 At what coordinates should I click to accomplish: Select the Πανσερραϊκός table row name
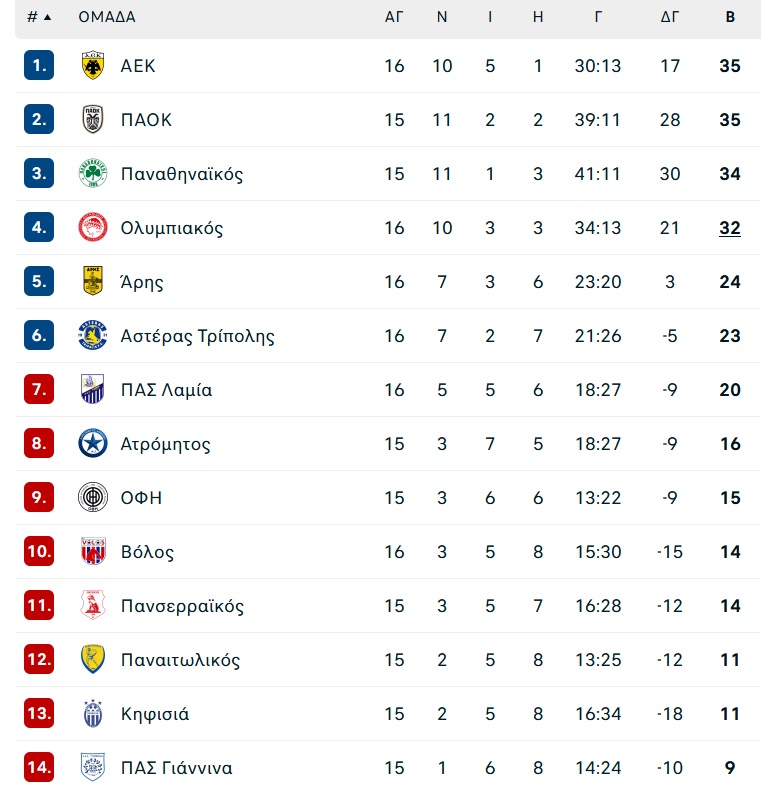coord(182,606)
